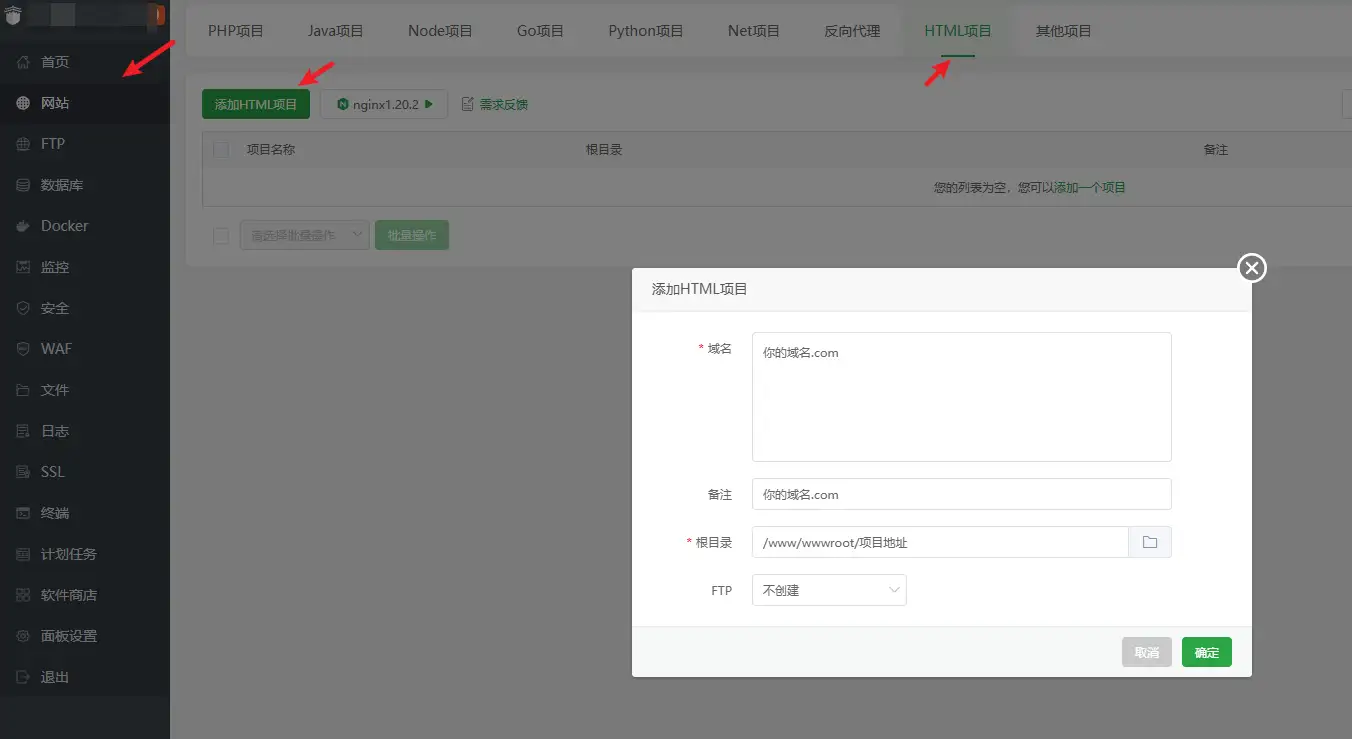This screenshot has width=1352, height=739.
Task: Click the shield icon beside 安全
Action: coord(23,308)
